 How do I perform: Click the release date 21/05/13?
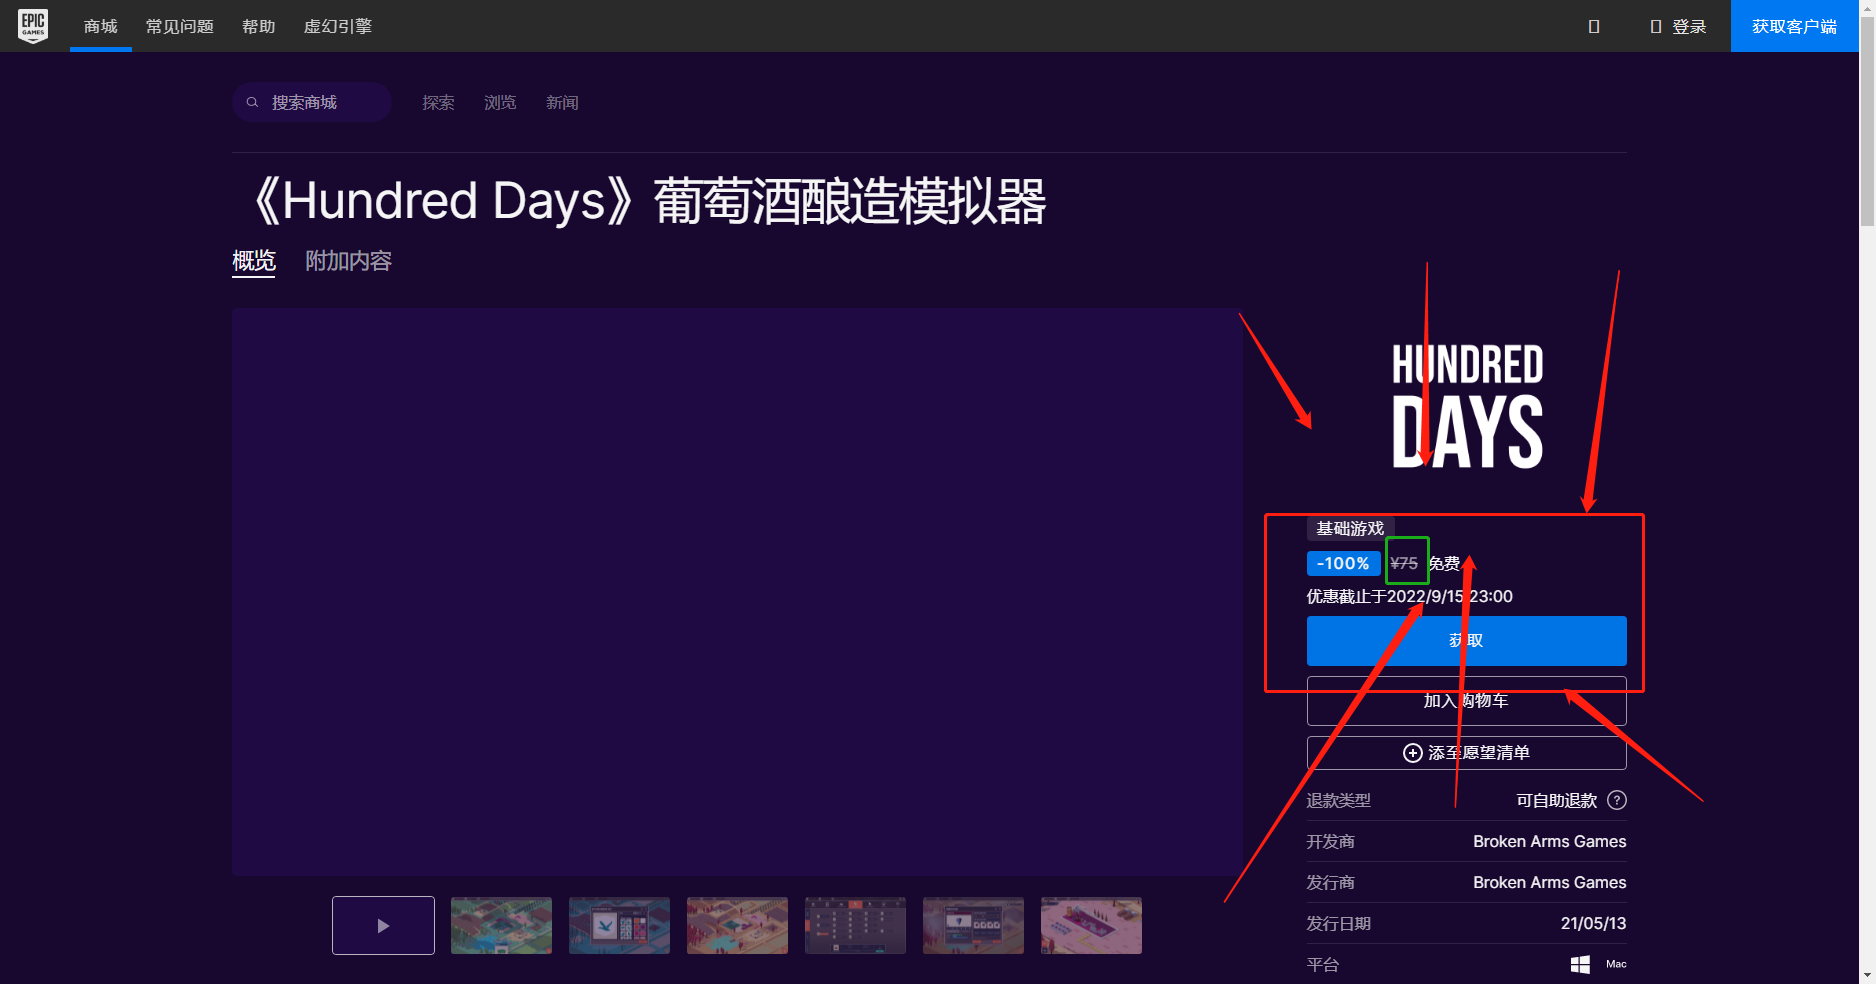coord(1593,924)
